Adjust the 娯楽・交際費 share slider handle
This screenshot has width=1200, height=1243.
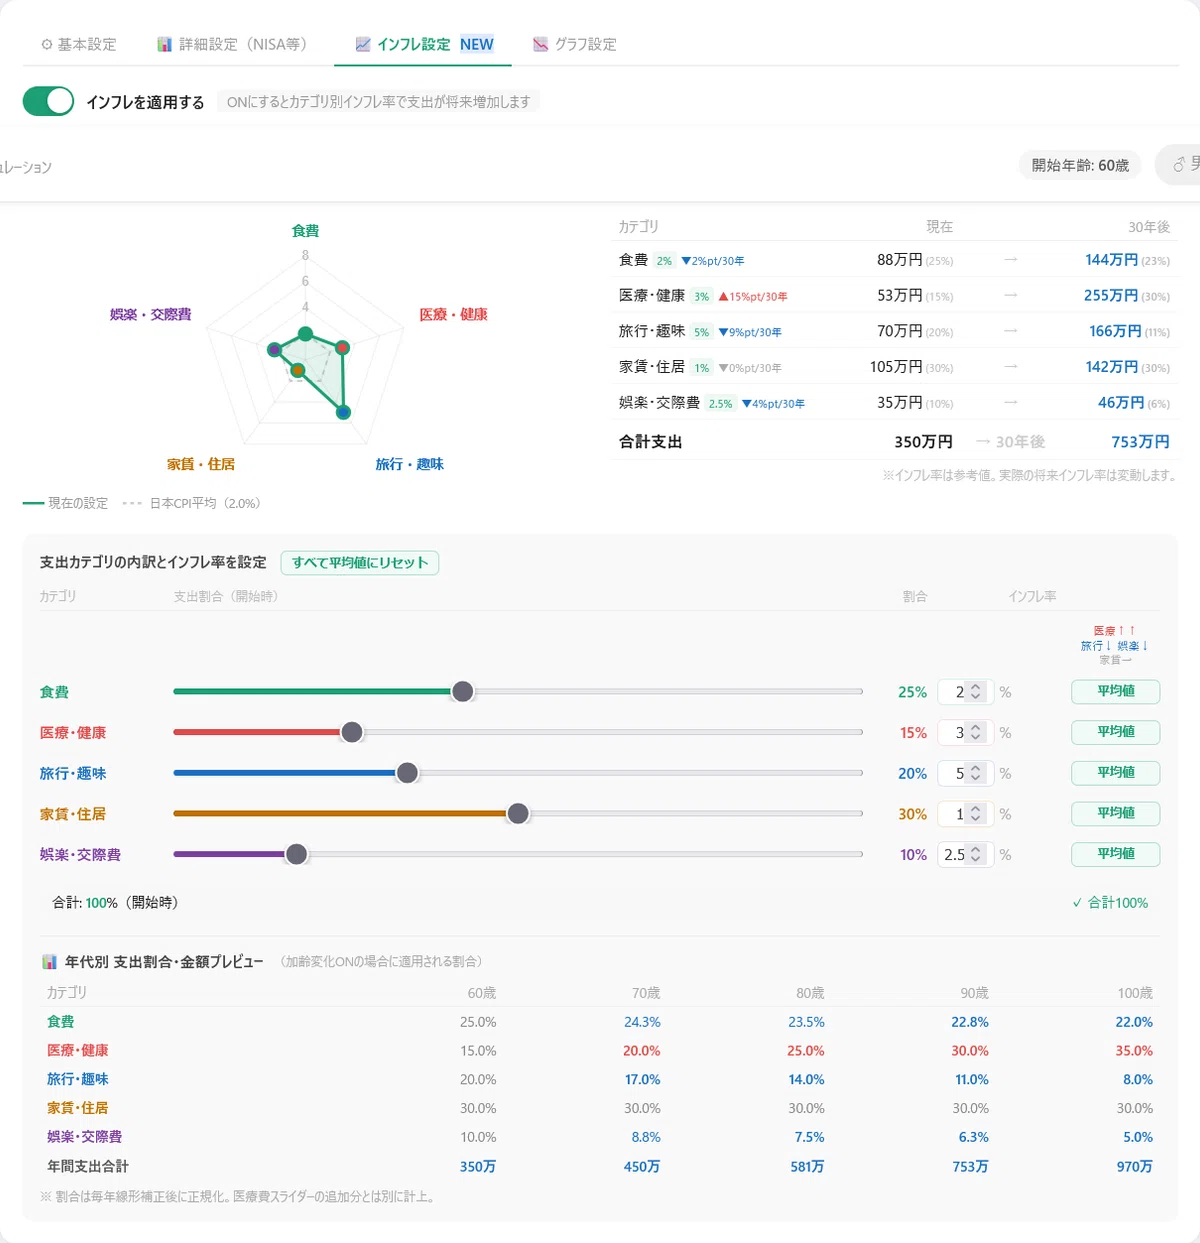pyautogui.click(x=296, y=854)
